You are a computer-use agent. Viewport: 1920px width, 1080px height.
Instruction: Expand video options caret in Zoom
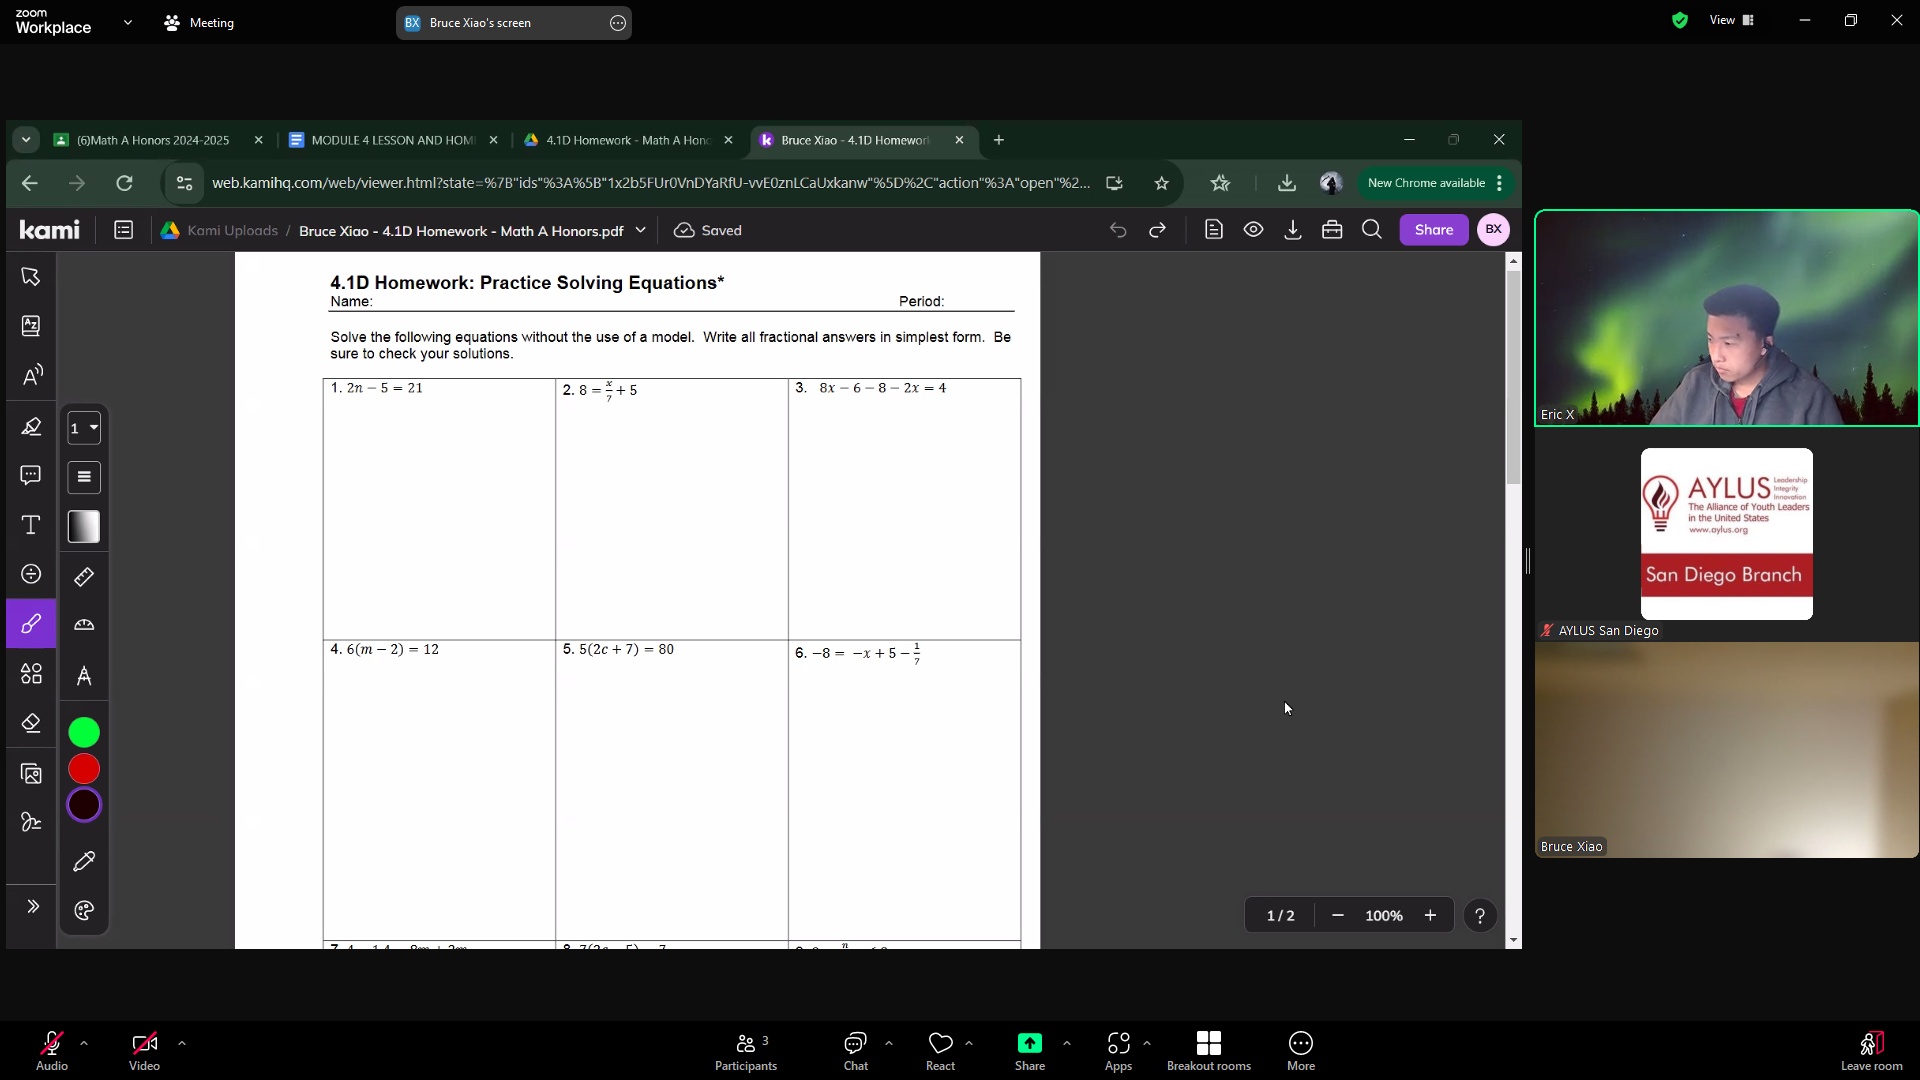tap(182, 1043)
